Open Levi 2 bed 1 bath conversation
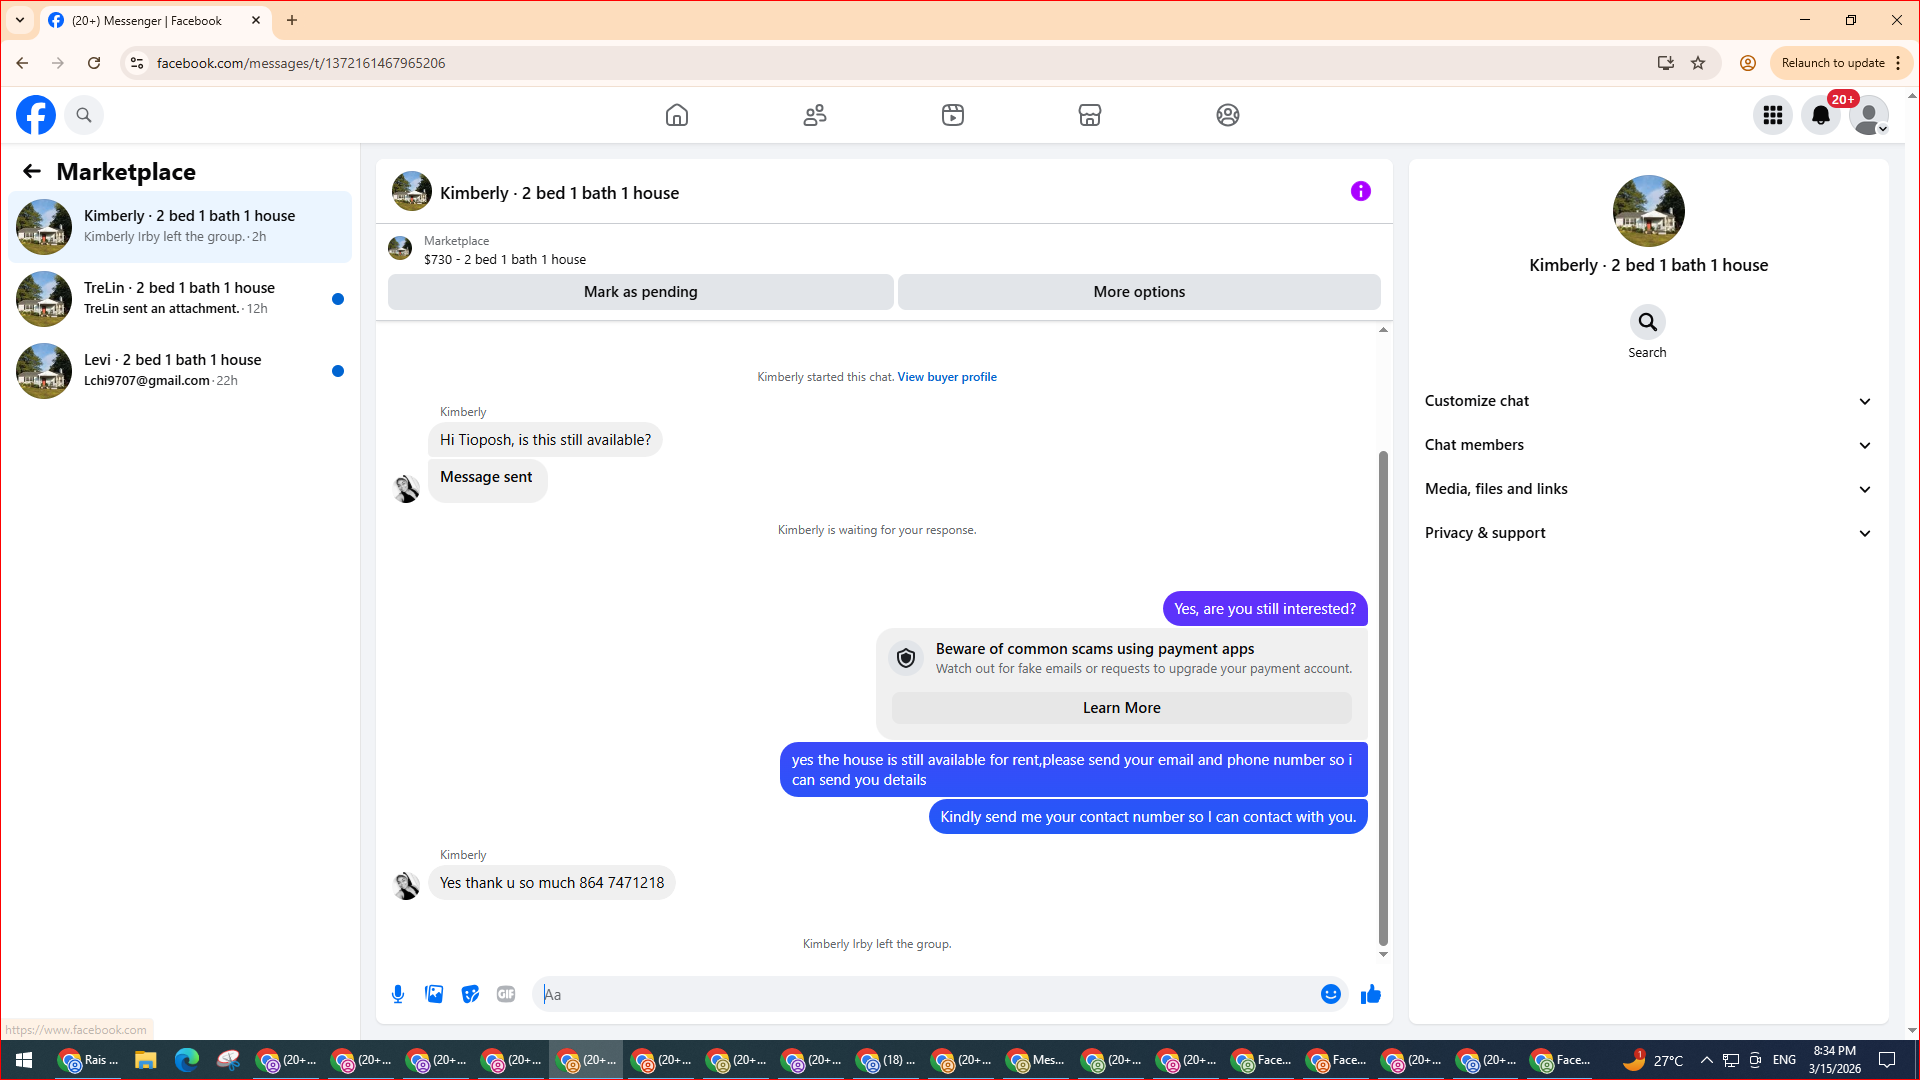 tap(180, 371)
